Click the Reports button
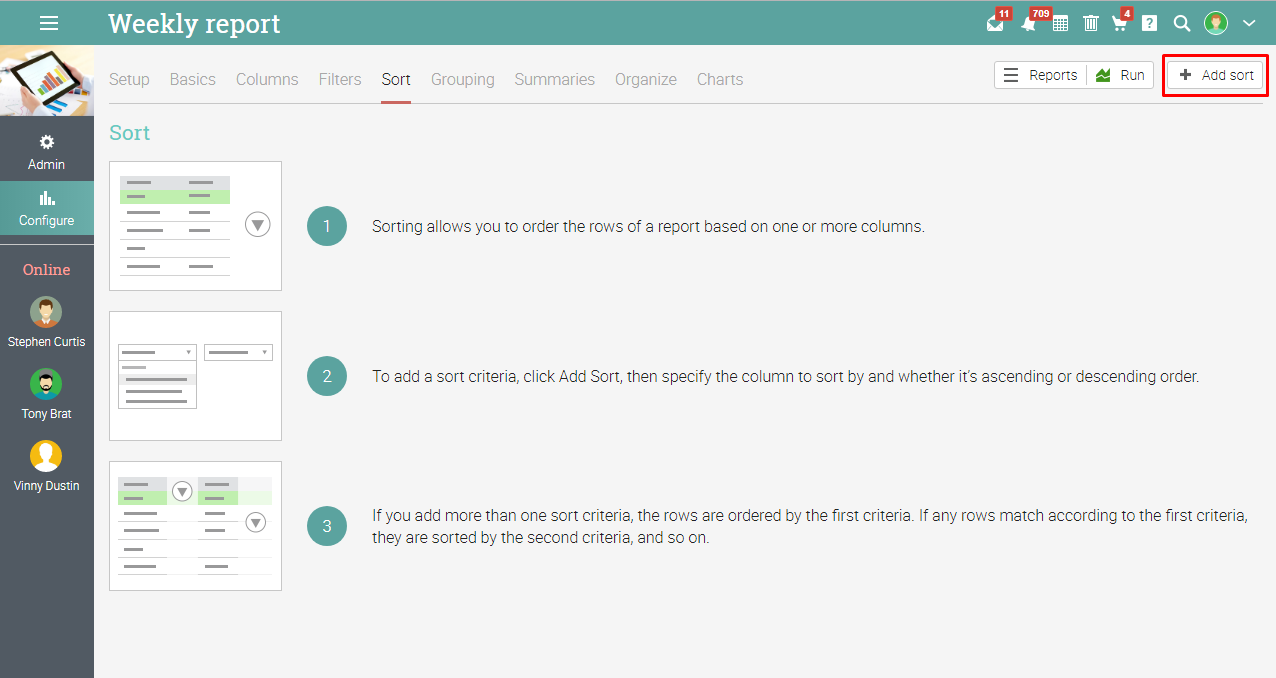Screen dimensions: 1276x678 1040,75
